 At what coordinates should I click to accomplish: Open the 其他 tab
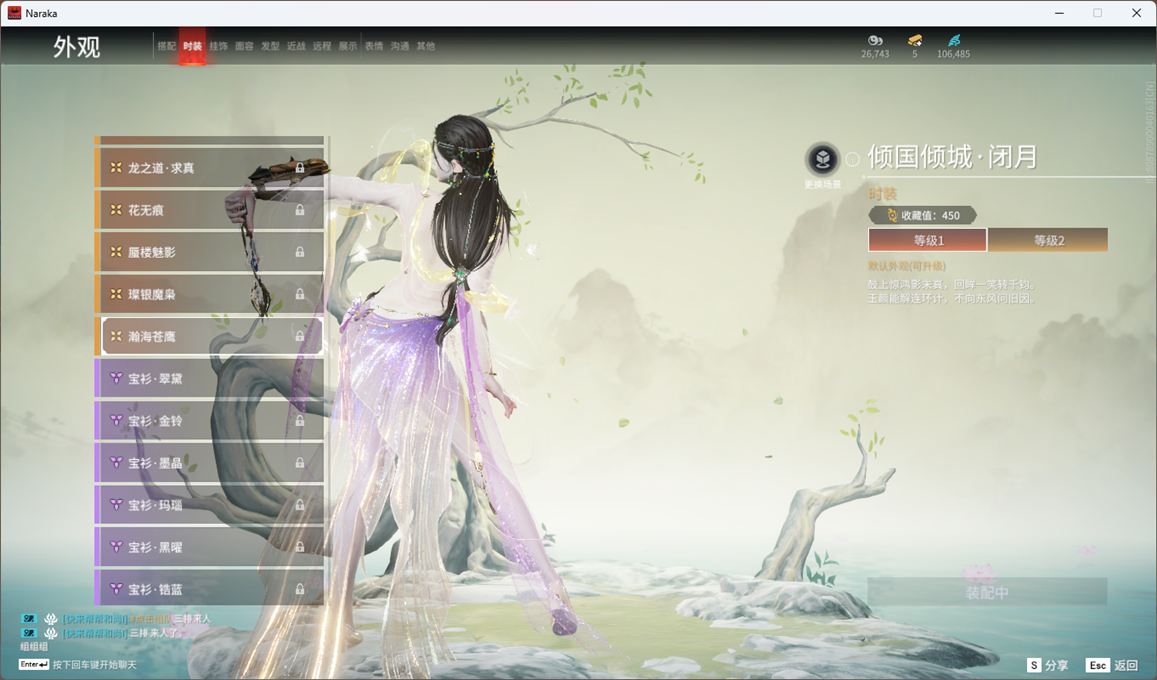pos(426,46)
